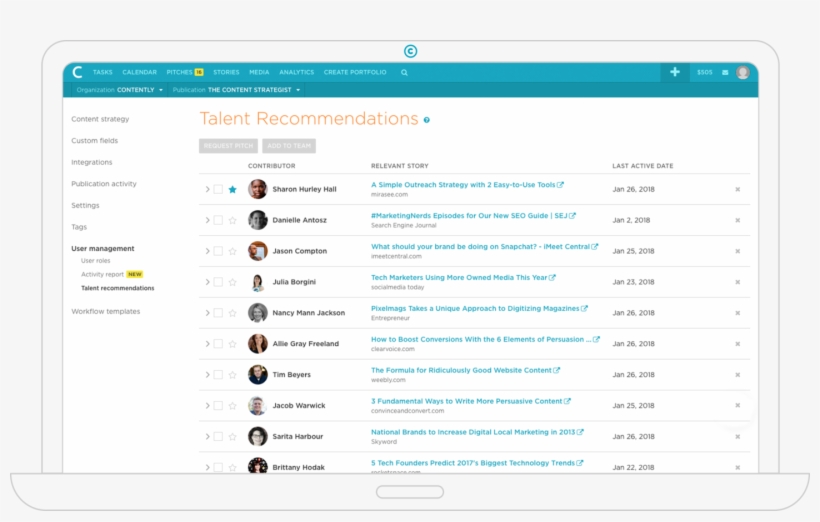820x522 pixels.
Task: Open 'Tech Marketers Using More Owned Media' link
Action: point(459,277)
